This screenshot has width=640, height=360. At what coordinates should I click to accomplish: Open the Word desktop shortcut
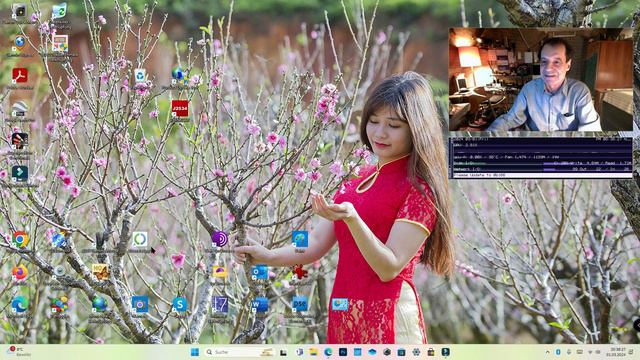[x=260, y=304]
